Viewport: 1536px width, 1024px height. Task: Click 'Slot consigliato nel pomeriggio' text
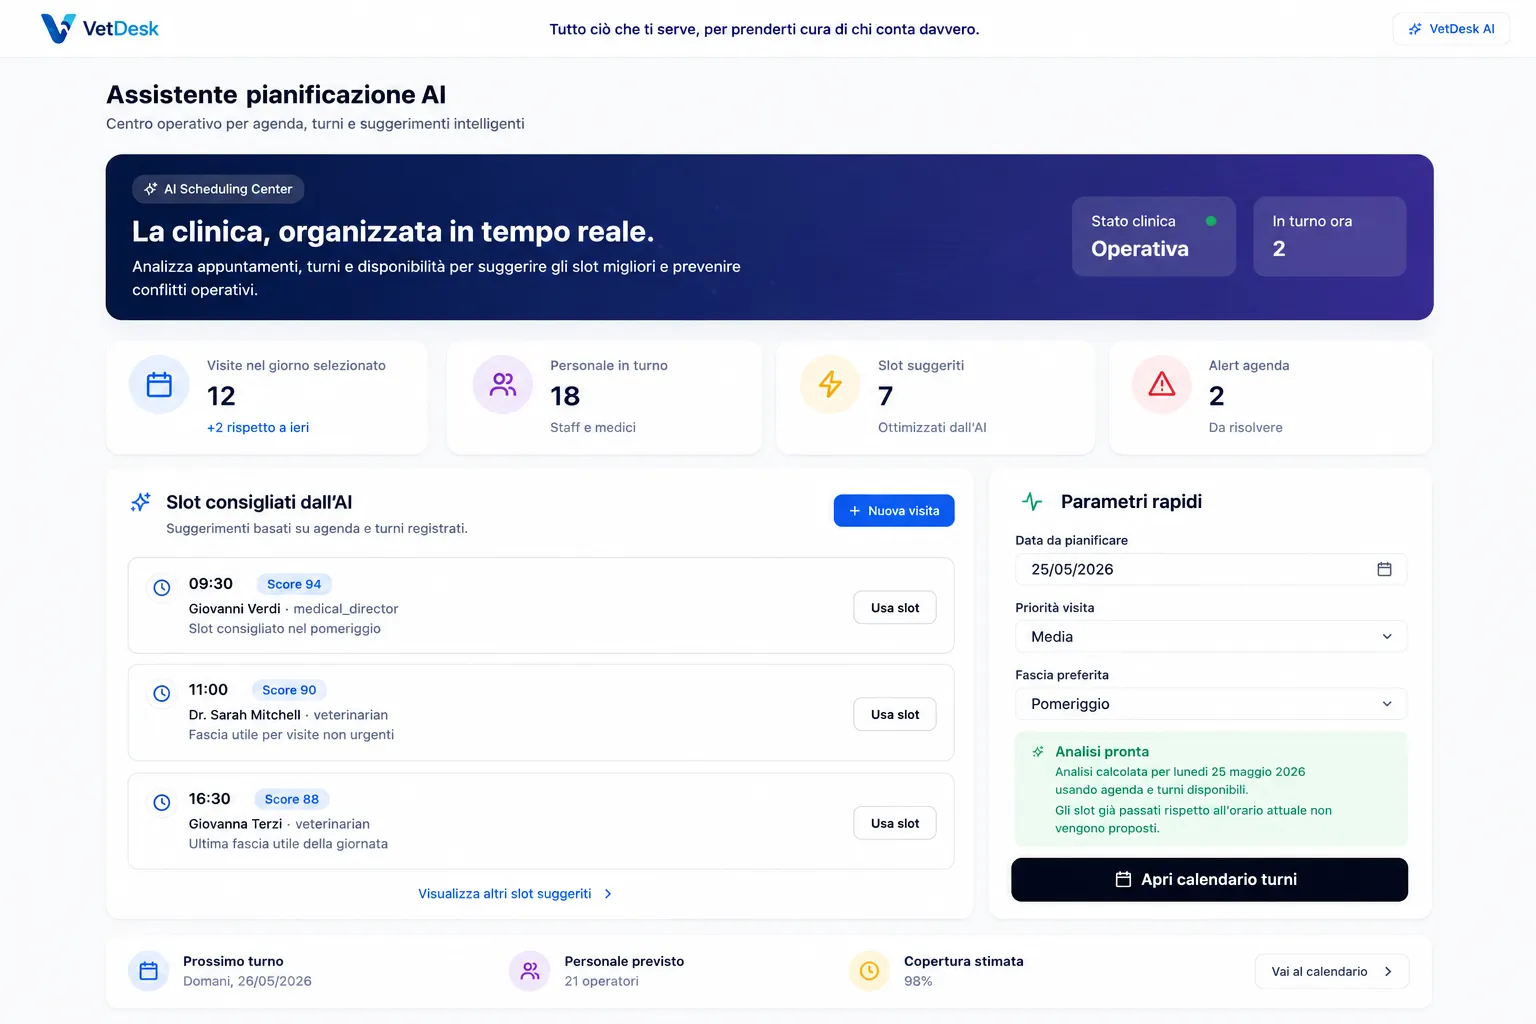pyautogui.click(x=285, y=629)
